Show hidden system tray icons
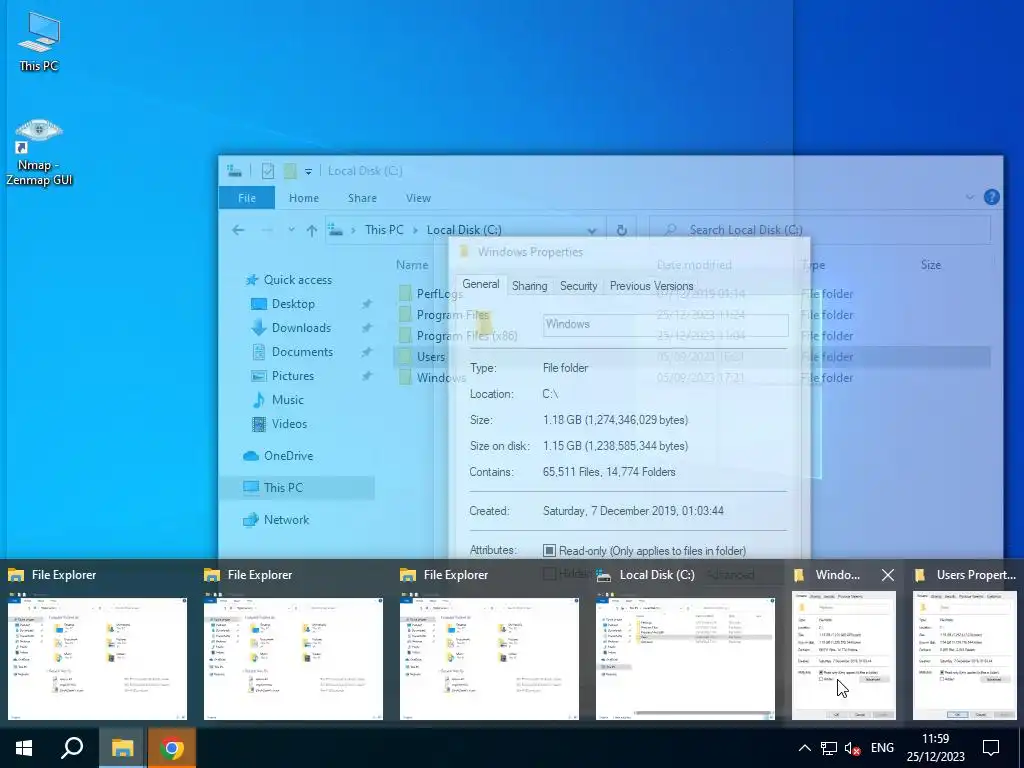This screenshot has height=768, width=1024. coord(805,748)
